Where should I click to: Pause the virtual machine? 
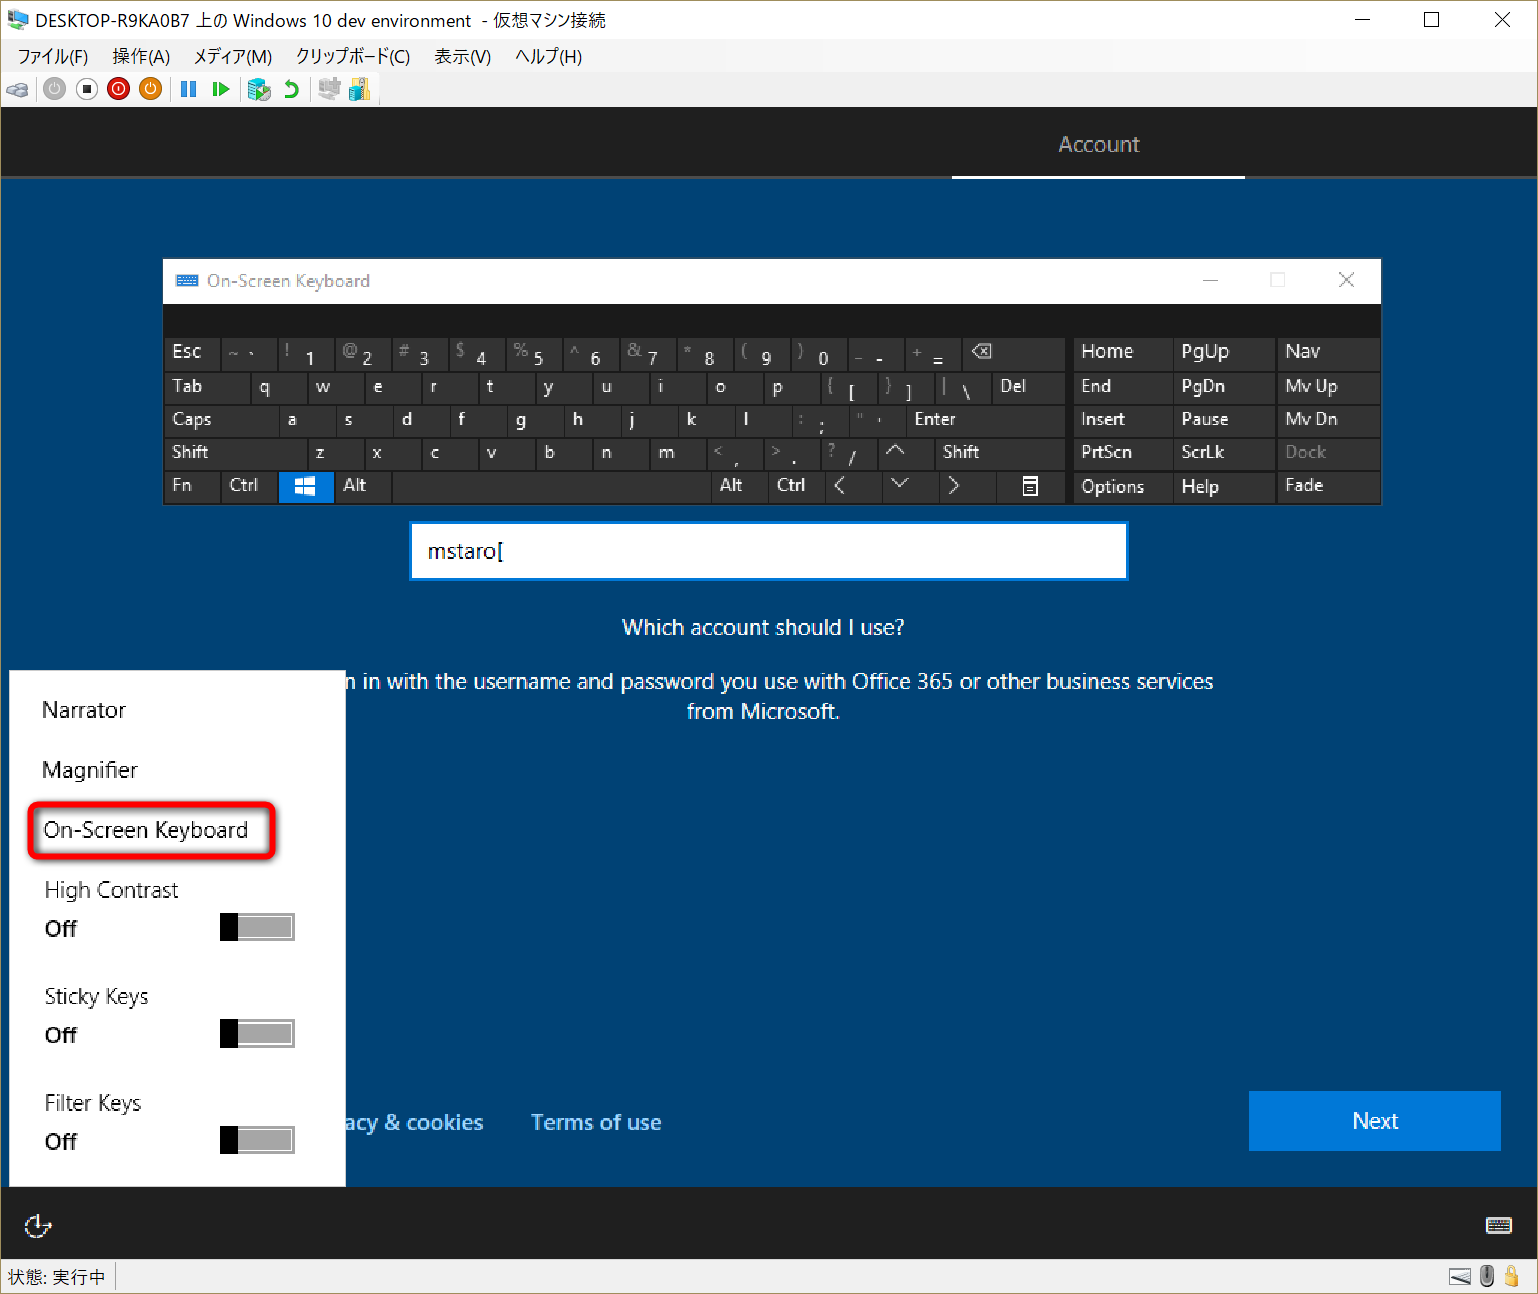pyautogui.click(x=188, y=89)
